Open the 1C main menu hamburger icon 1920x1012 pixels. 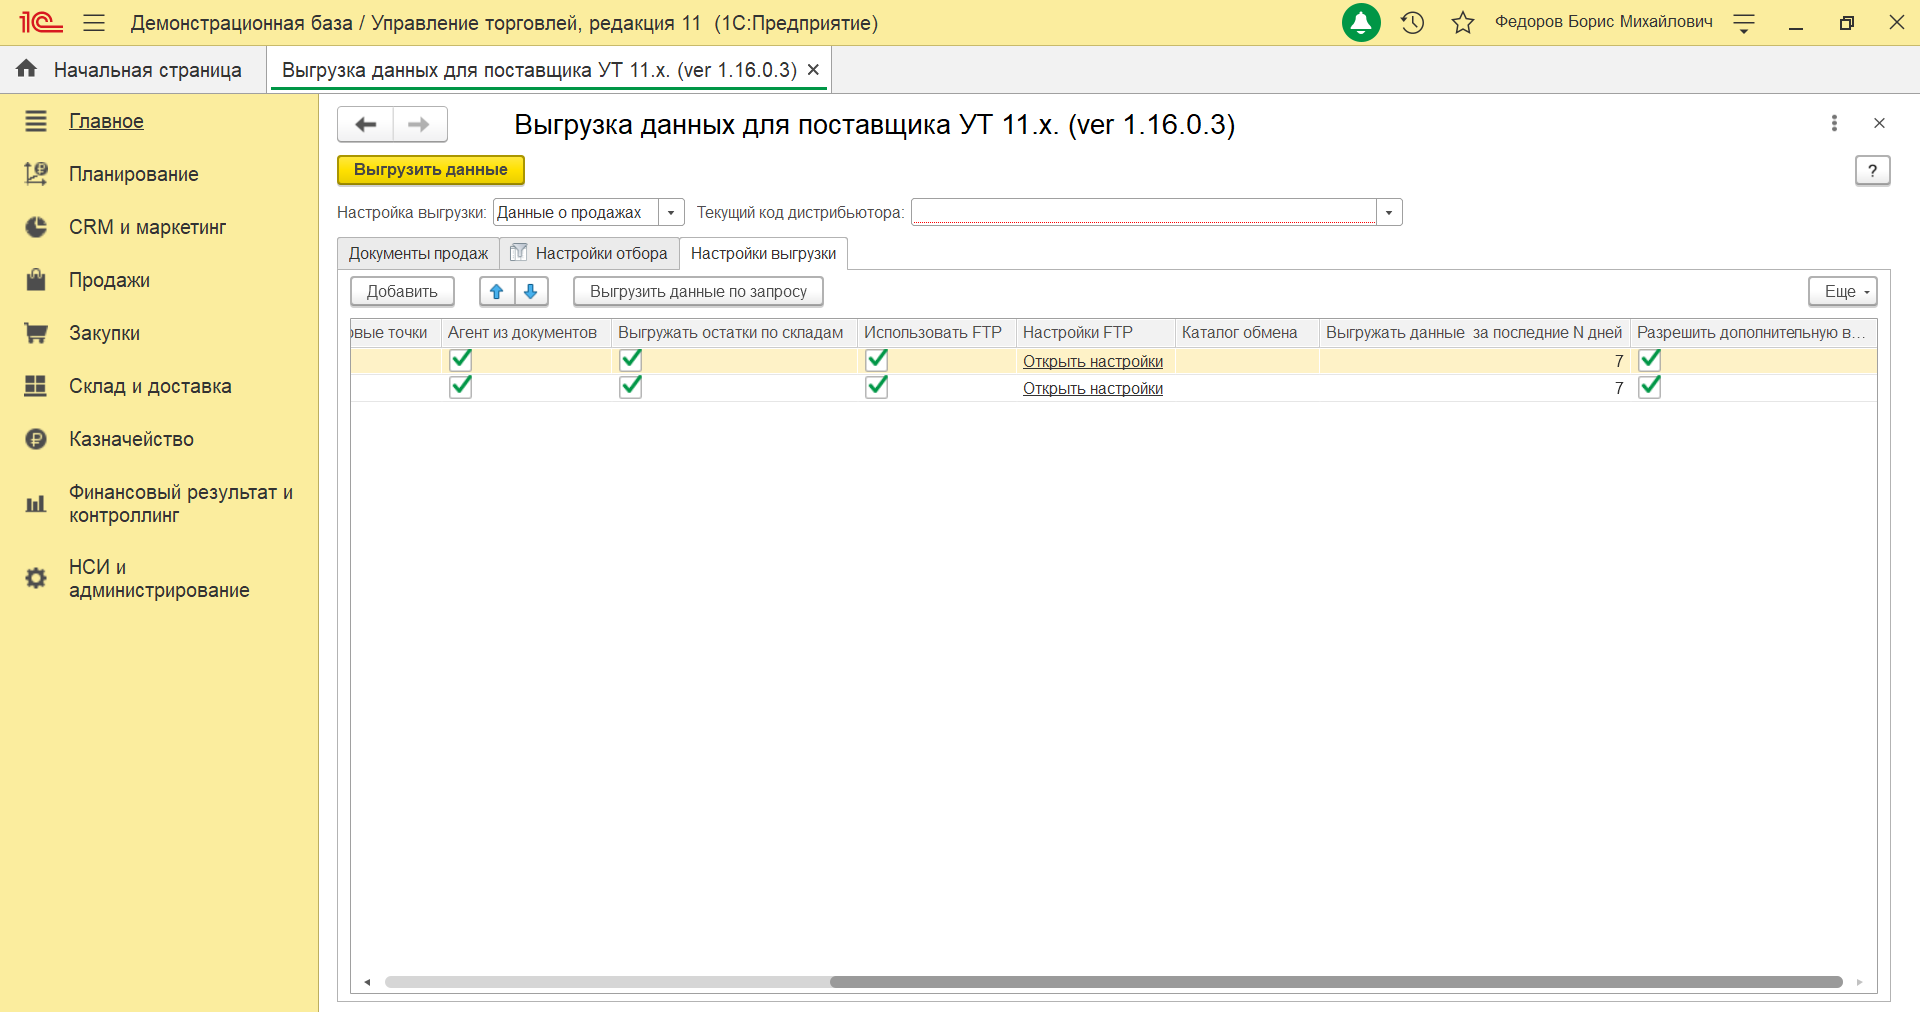[x=94, y=22]
